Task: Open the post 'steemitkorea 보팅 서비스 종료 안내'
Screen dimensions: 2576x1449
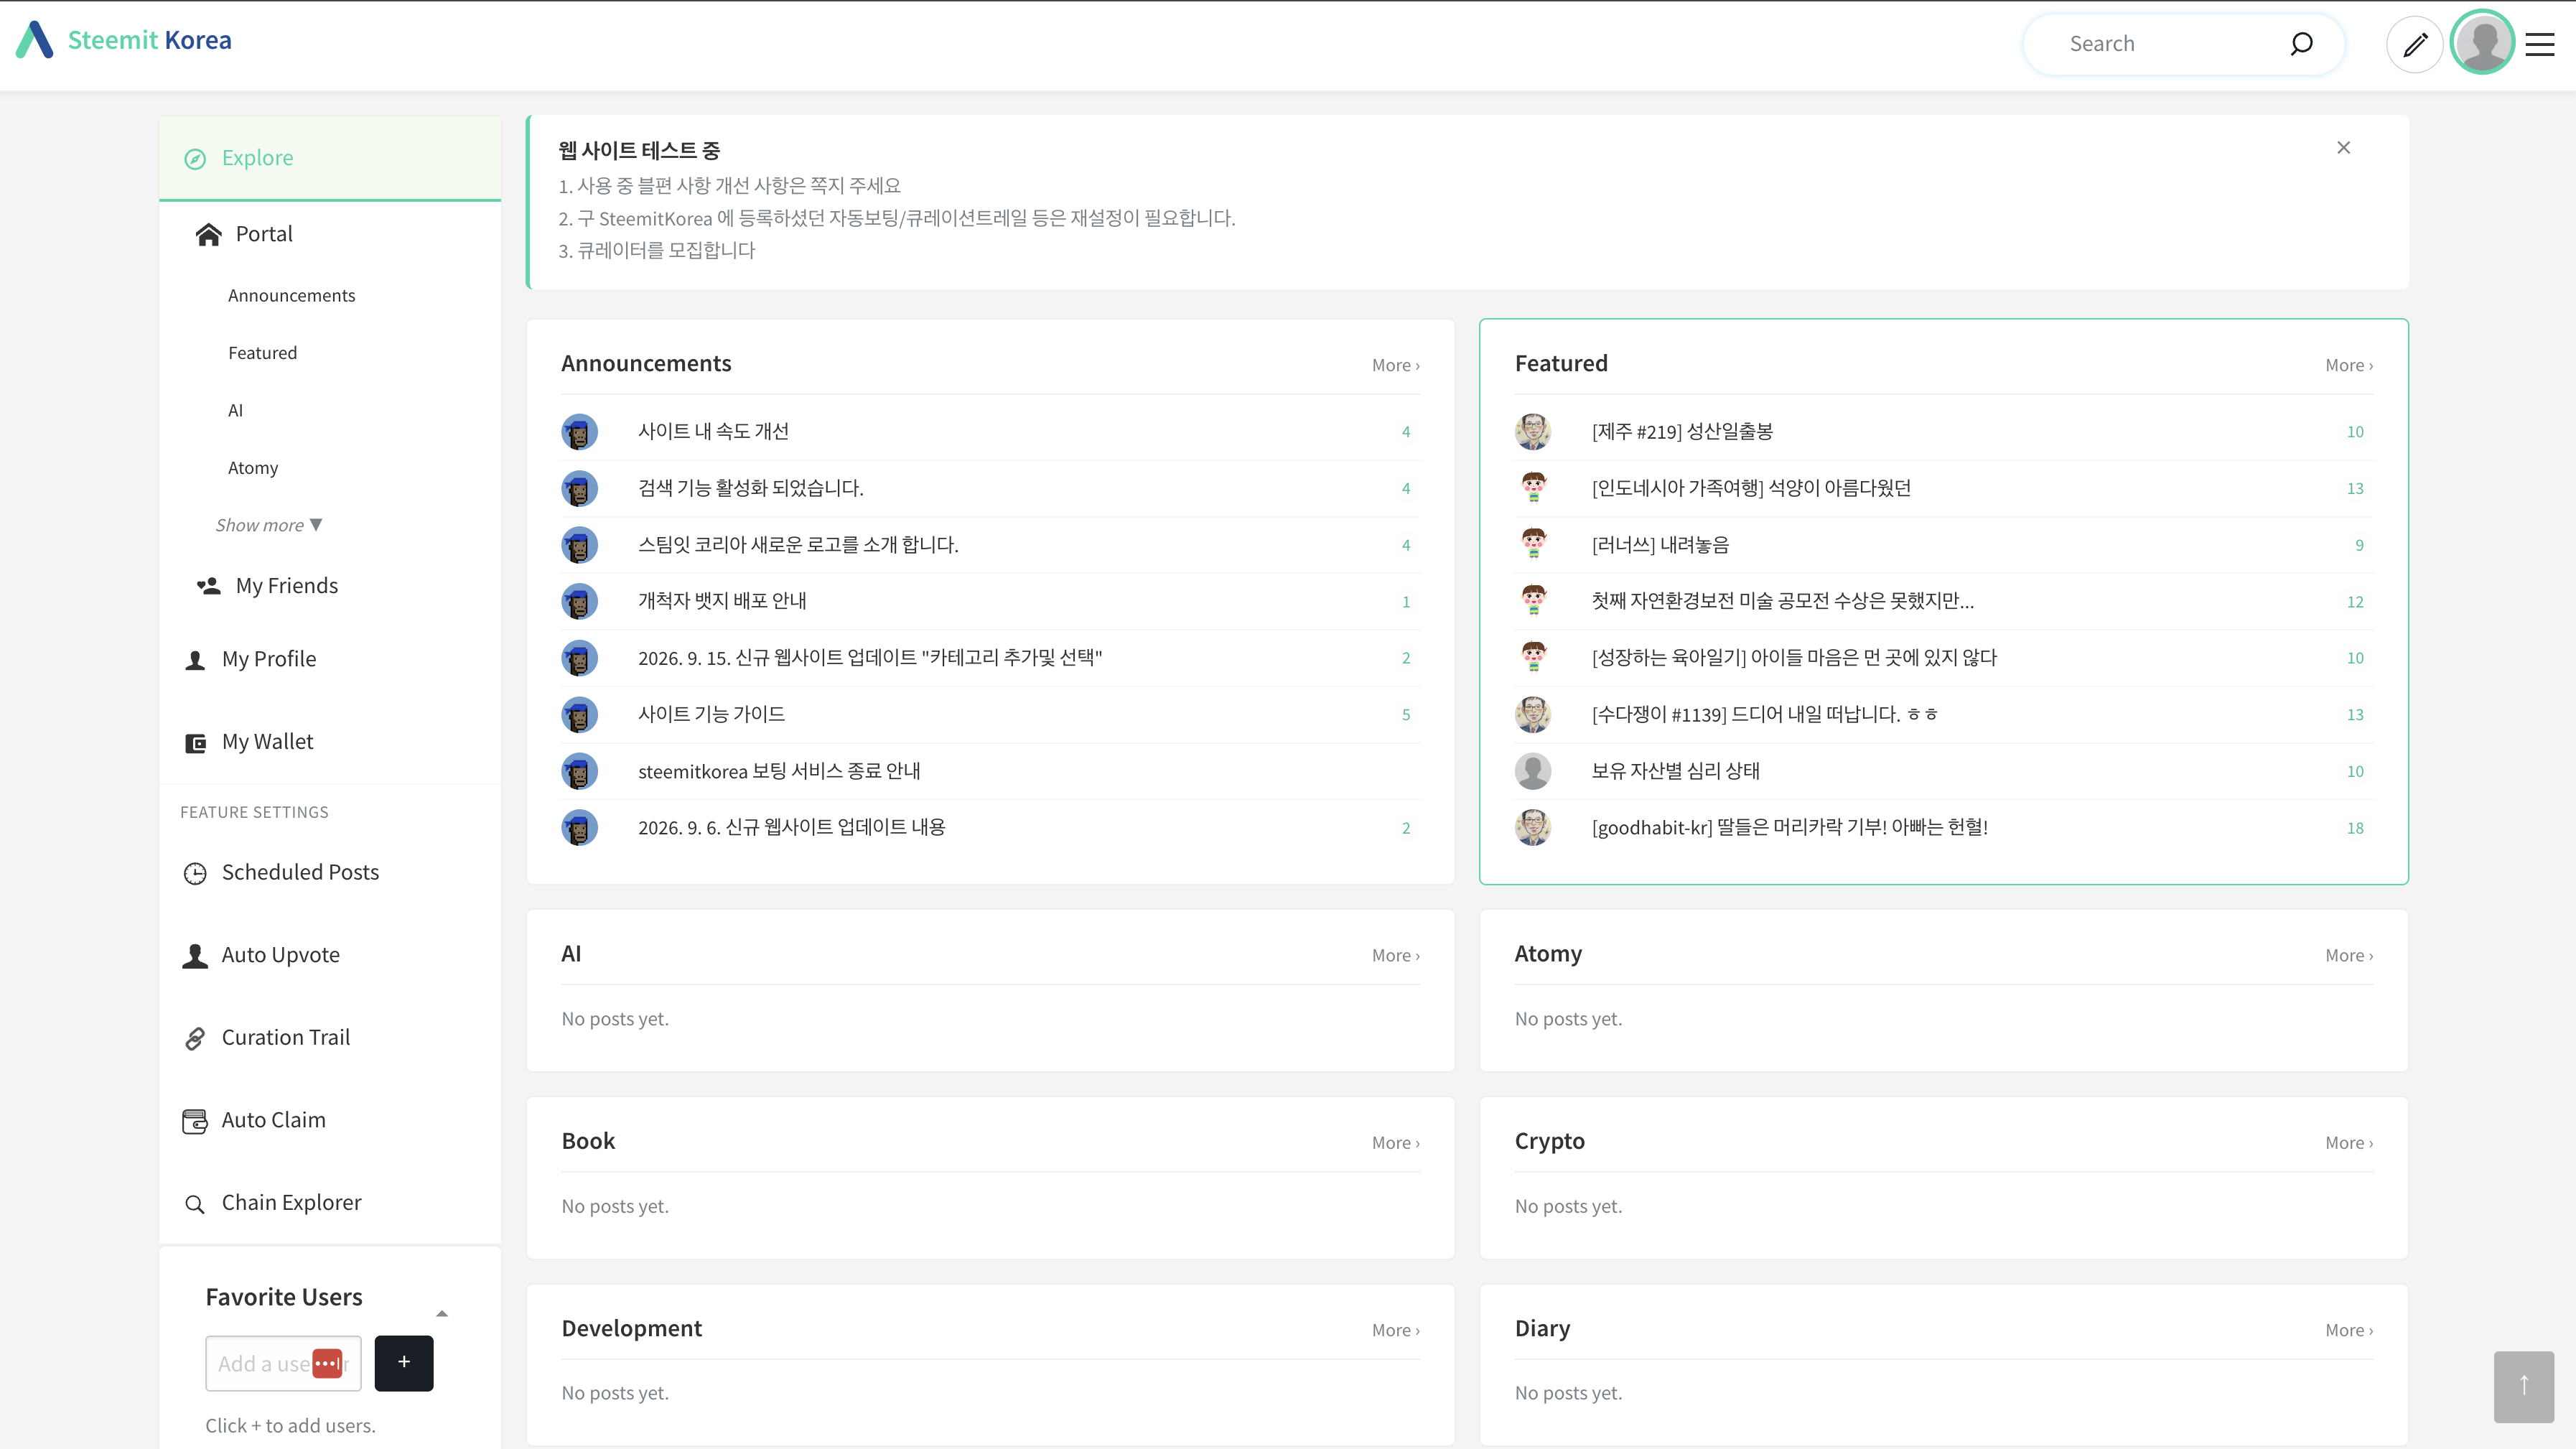Action: (779, 771)
